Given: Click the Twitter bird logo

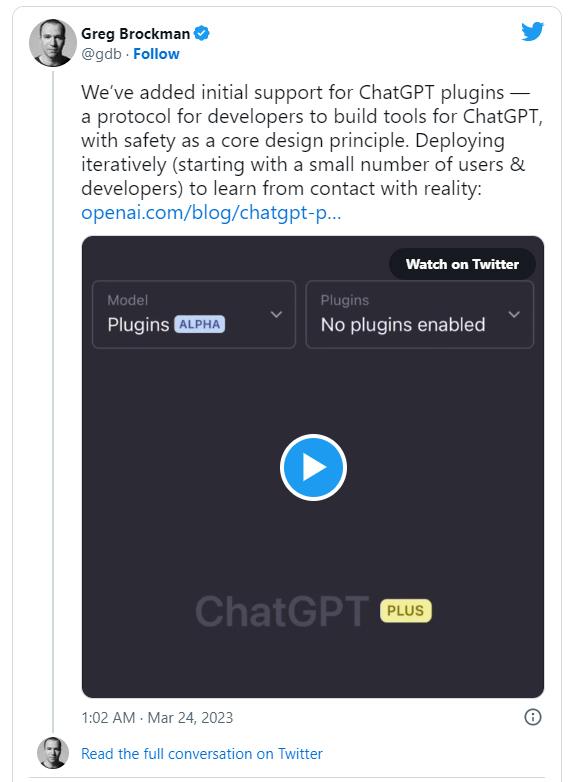Looking at the screenshot, I should [x=532, y=31].
